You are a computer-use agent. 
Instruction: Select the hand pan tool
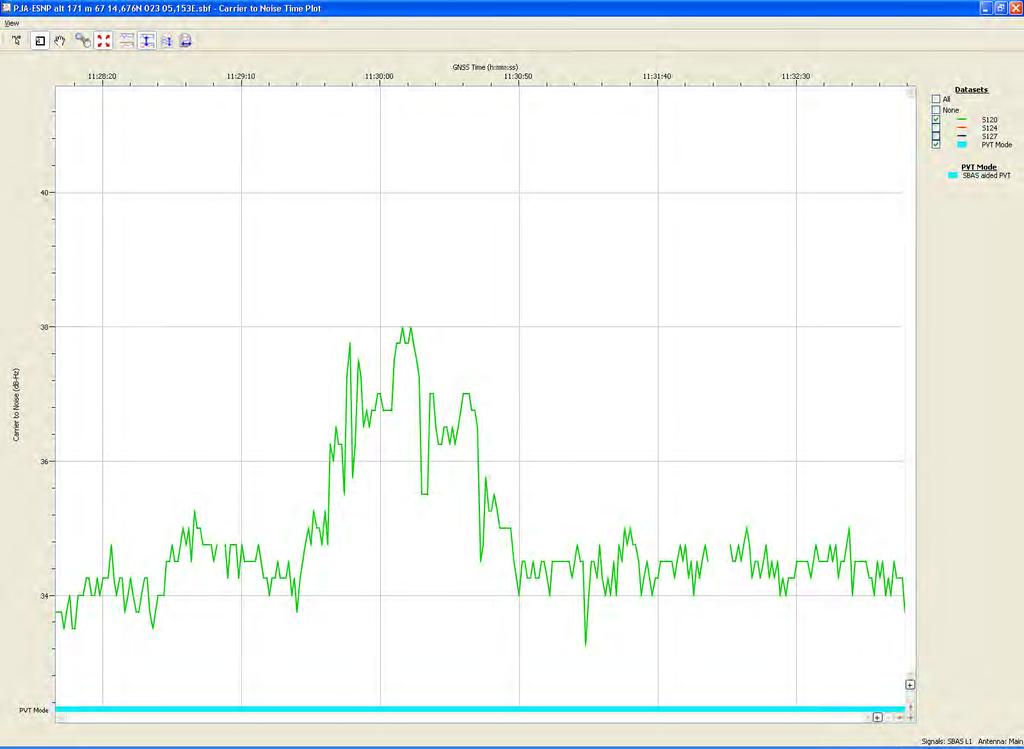(59, 40)
